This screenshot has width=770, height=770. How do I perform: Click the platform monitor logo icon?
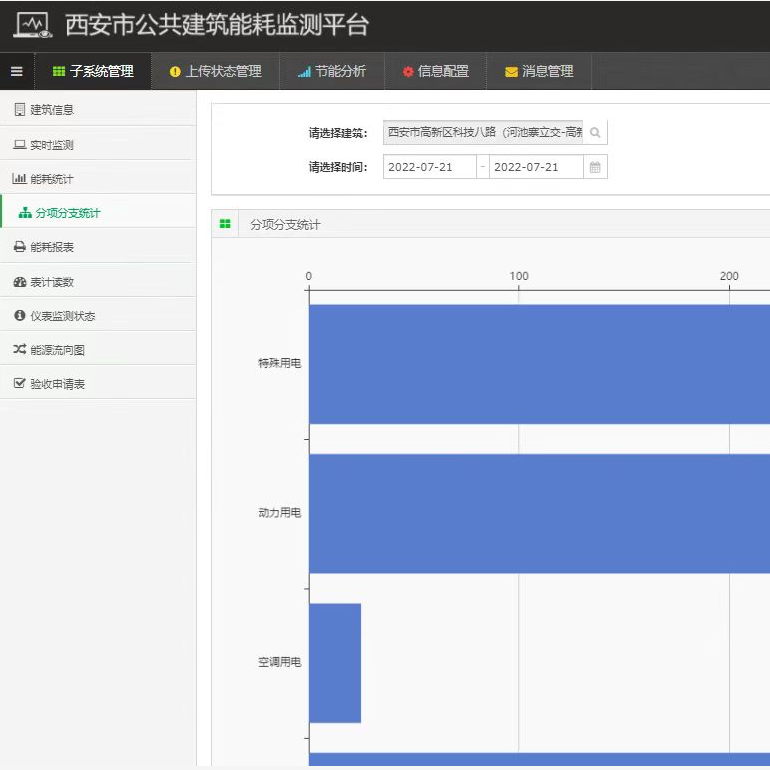click(32, 25)
